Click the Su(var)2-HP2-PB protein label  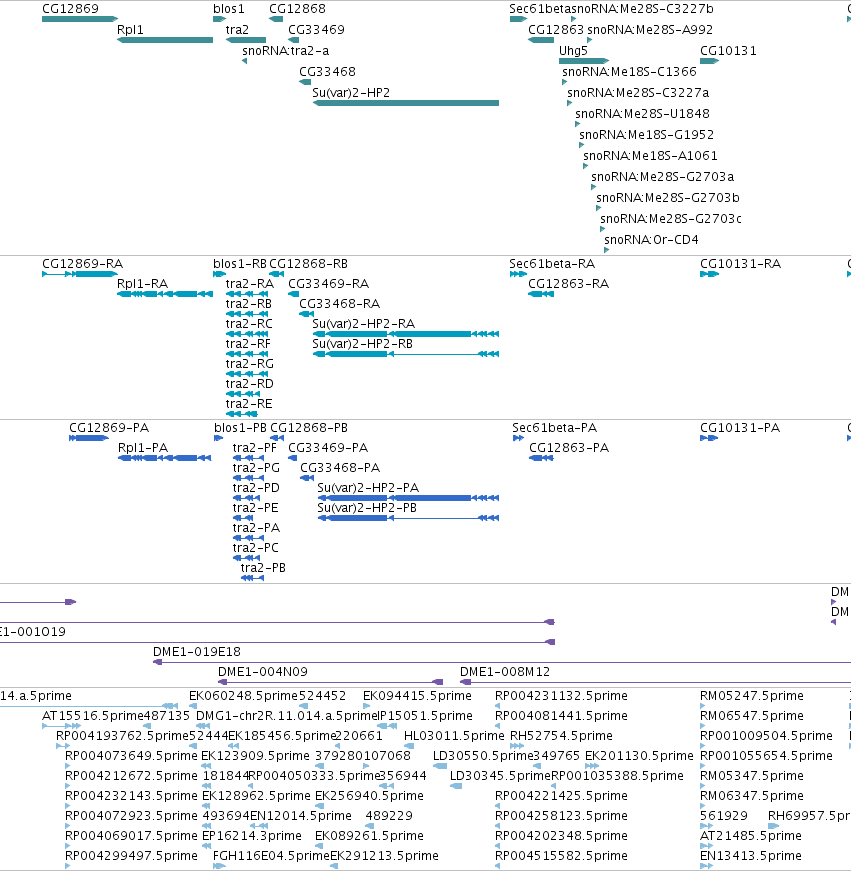point(367,508)
